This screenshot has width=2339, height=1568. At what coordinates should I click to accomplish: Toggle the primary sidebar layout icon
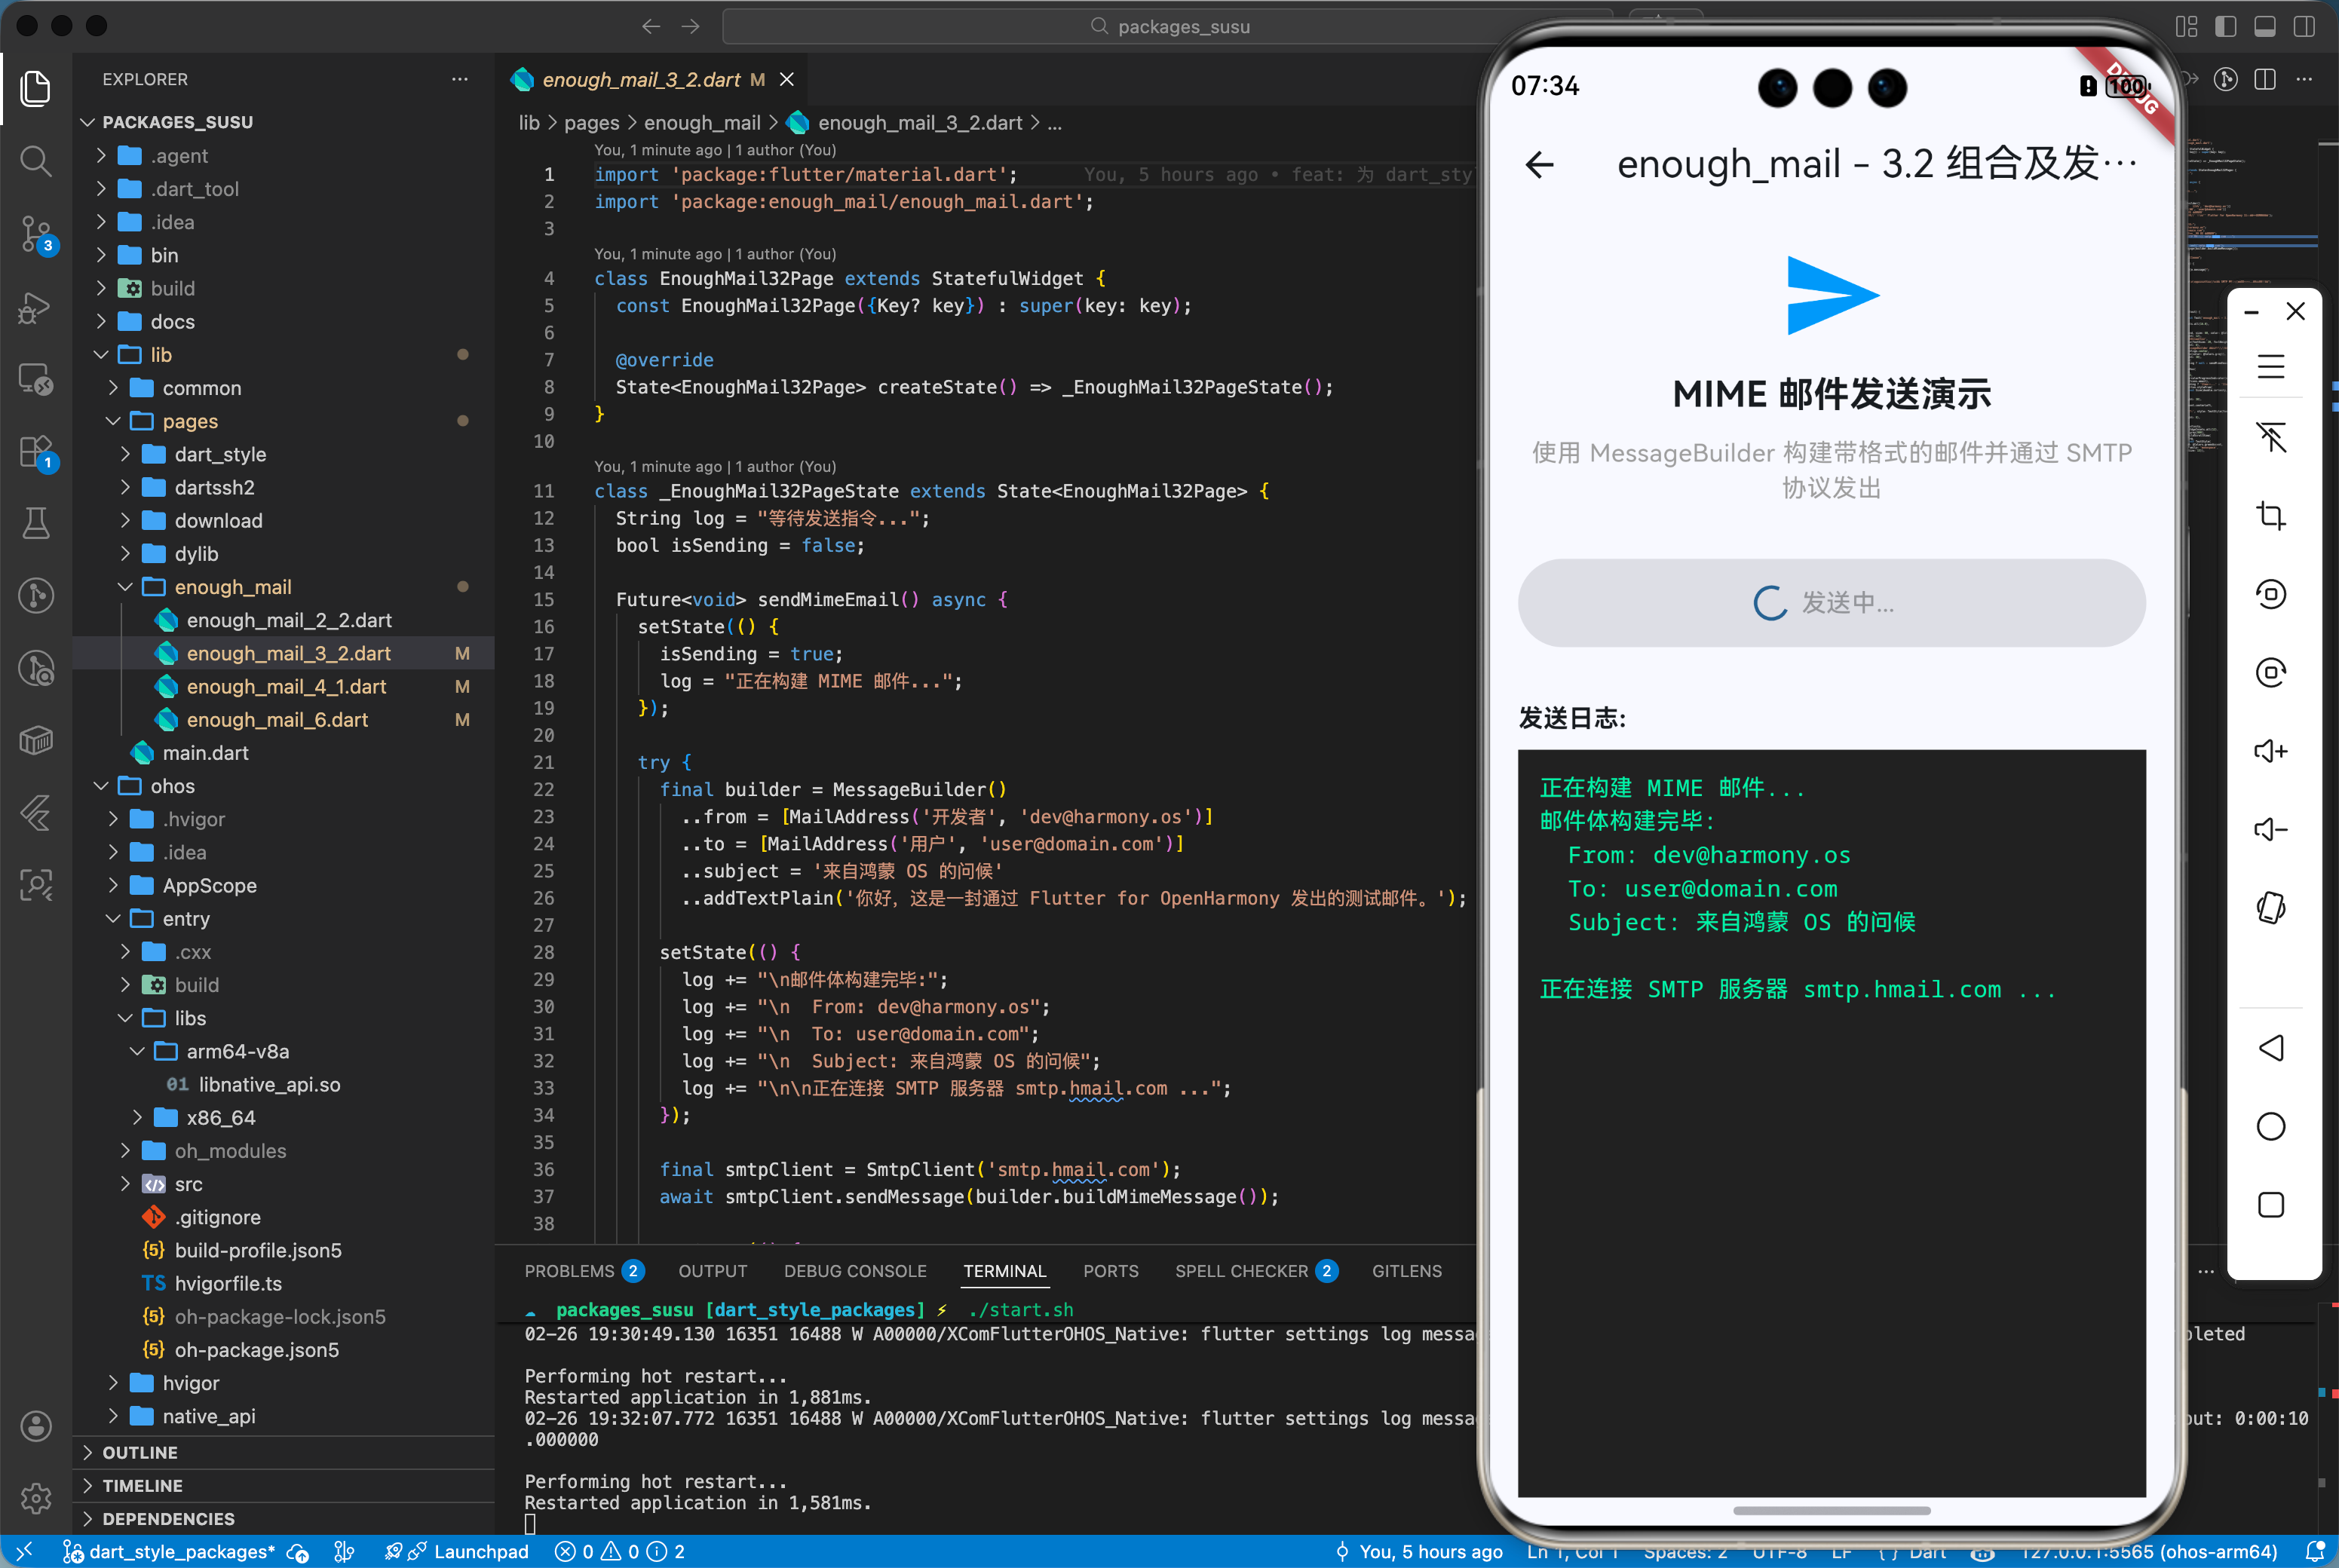[x=2225, y=27]
